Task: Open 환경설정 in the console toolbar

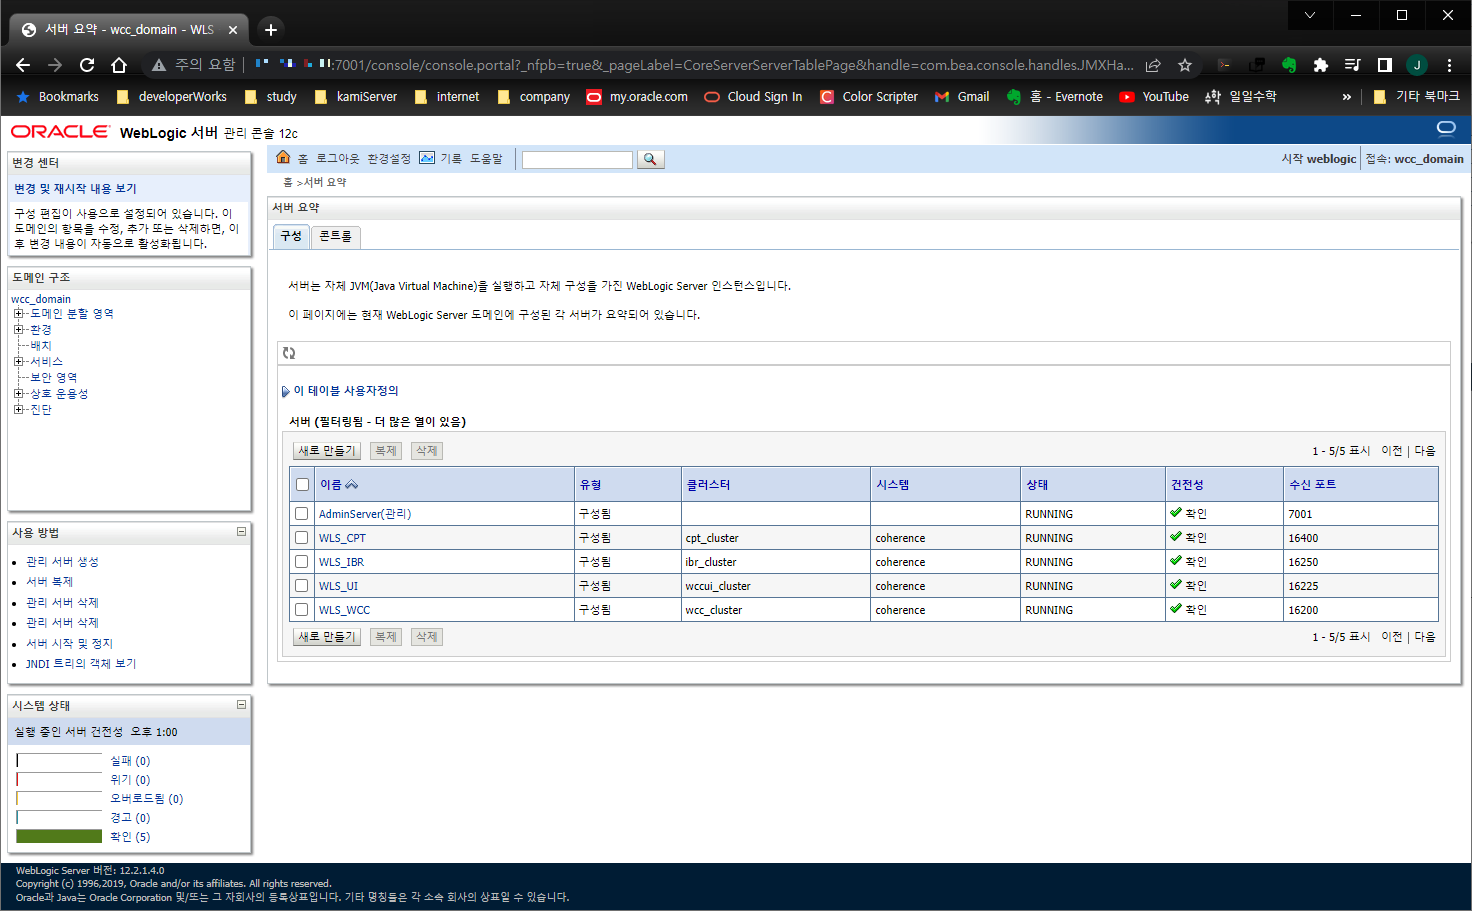Action: pyautogui.click(x=389, y=159)
